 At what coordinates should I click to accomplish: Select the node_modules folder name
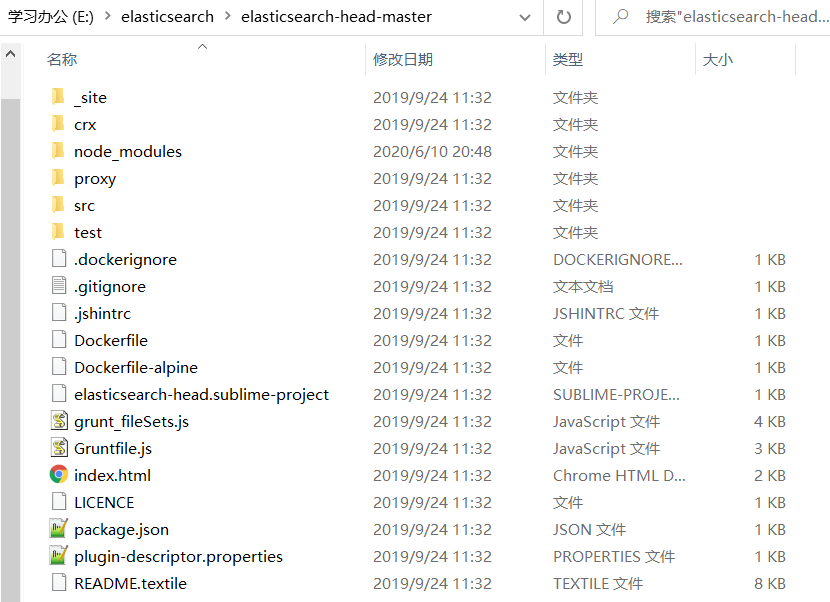point(128,151)
